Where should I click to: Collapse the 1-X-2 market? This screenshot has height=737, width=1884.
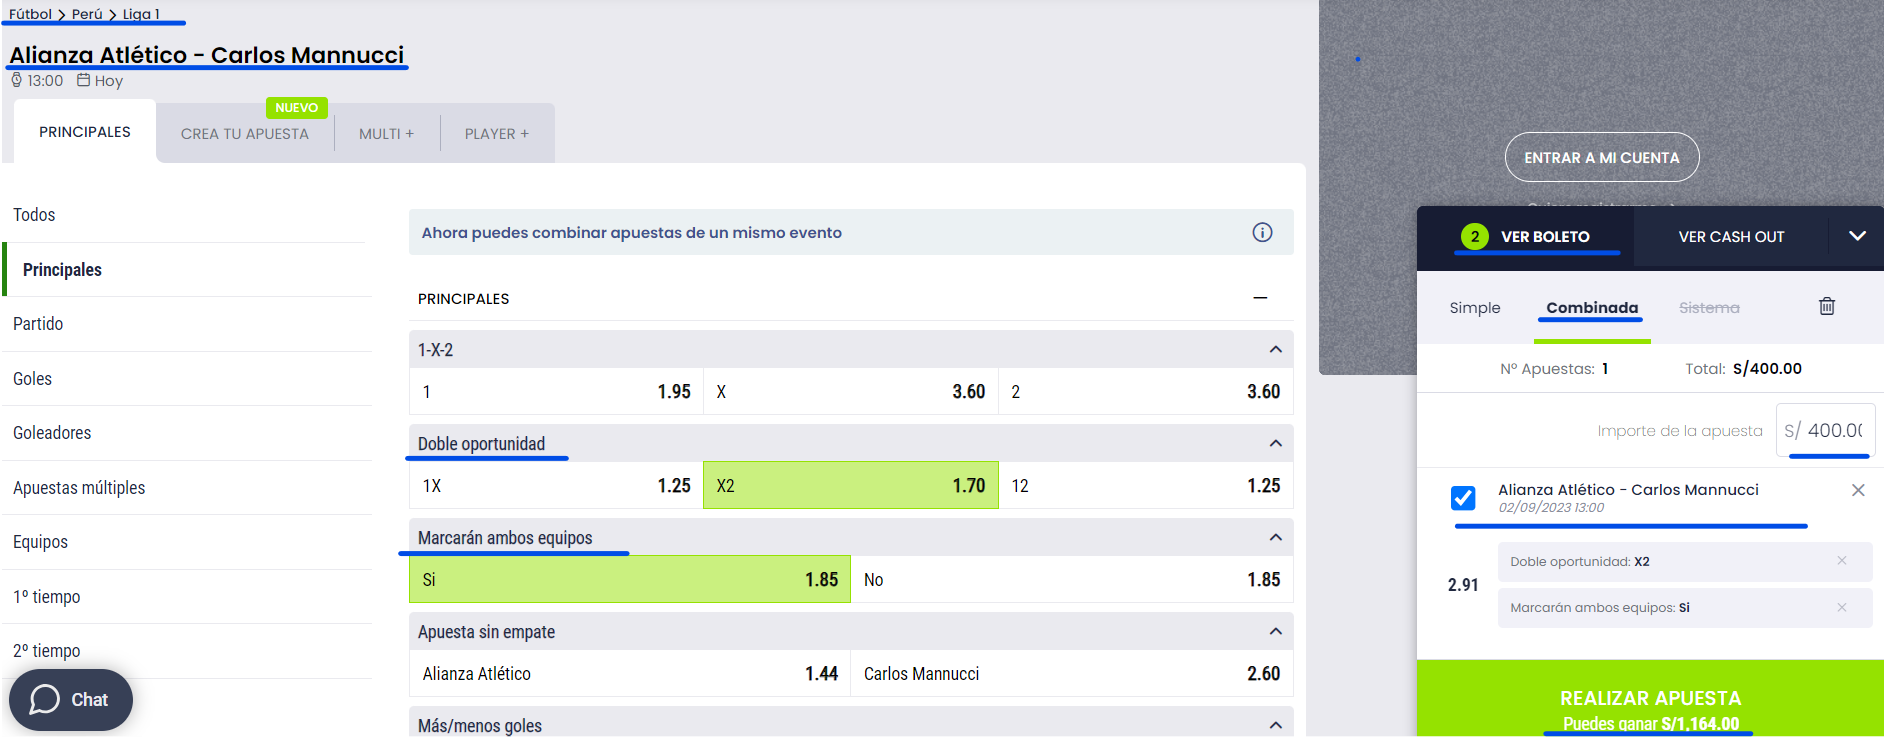[1275, 349]
